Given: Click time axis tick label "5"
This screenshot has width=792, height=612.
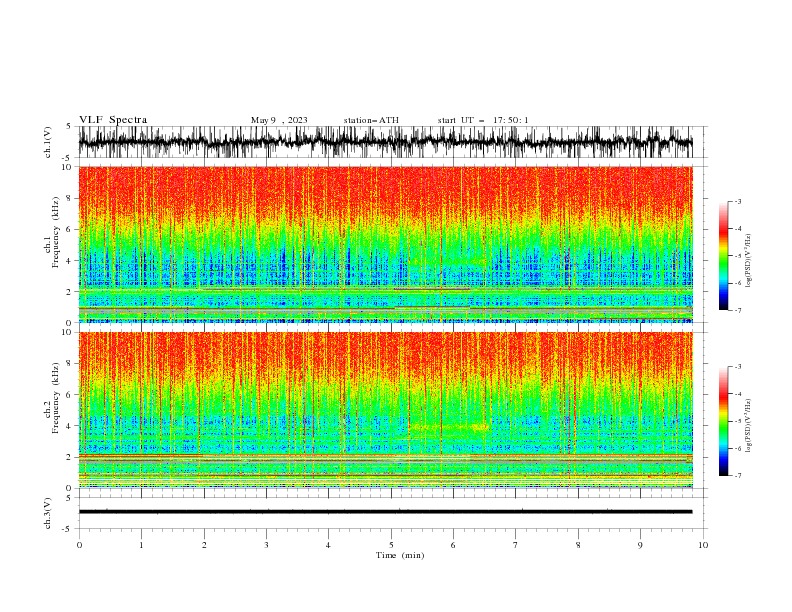Looking at the screenshot, I should [x=391, y=545].
